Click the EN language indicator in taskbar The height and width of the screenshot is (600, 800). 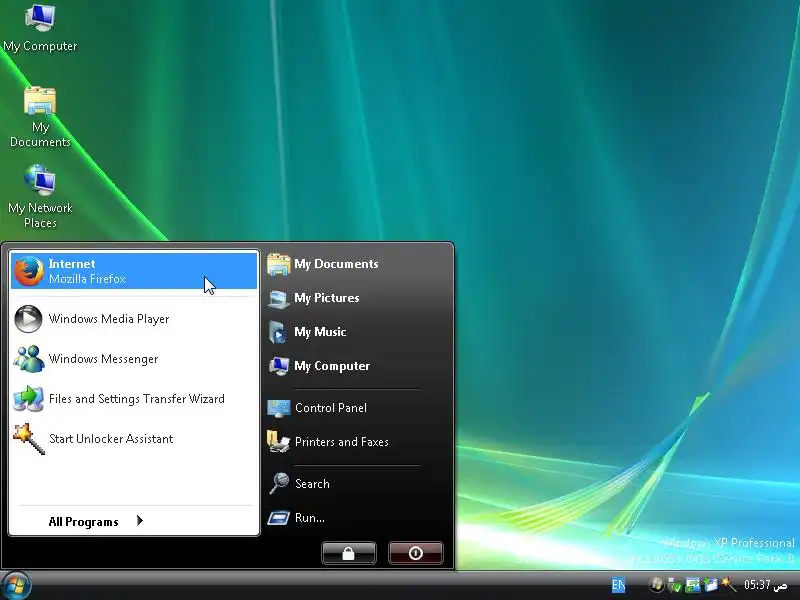click(618, 585)
